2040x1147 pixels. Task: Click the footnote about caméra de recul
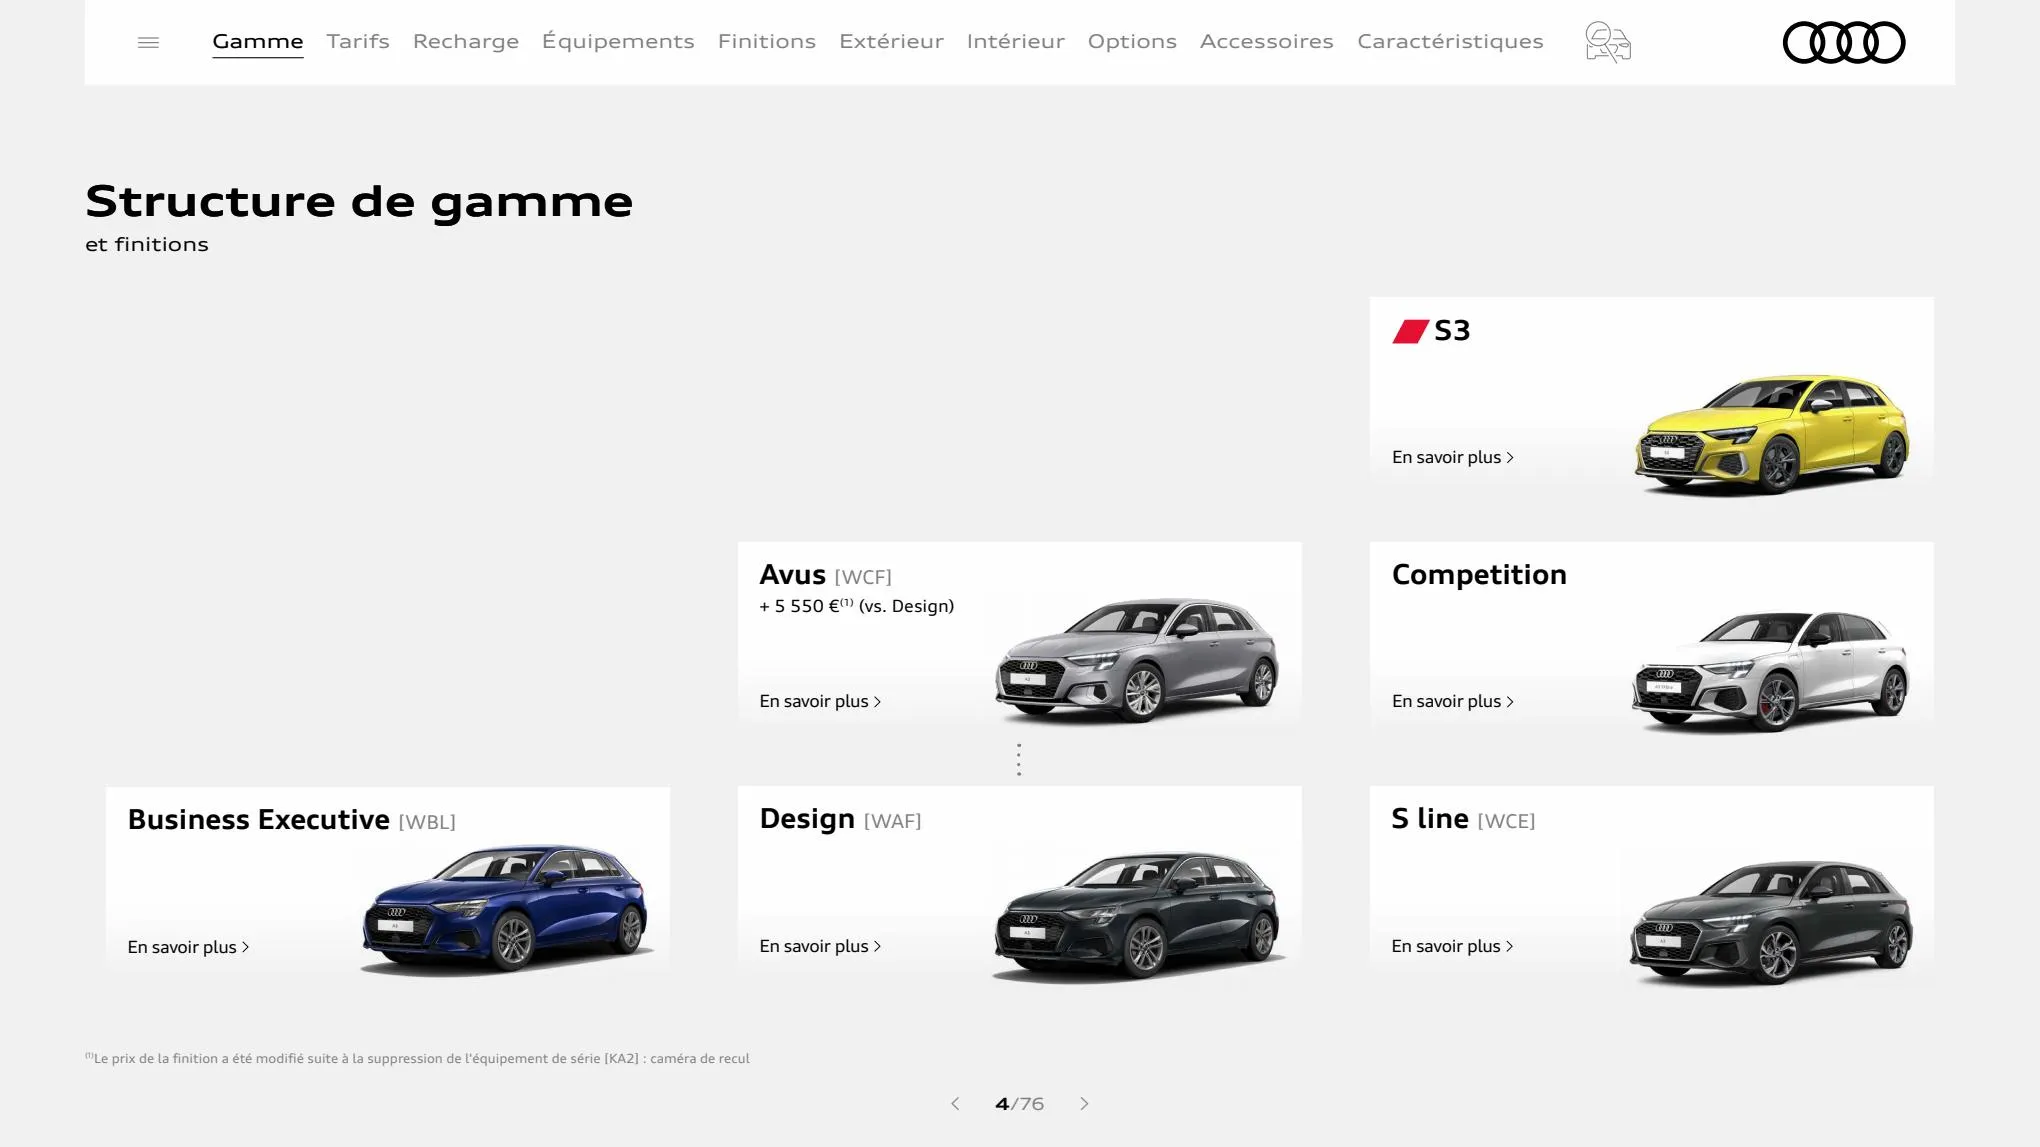(x=417, y=1058)
